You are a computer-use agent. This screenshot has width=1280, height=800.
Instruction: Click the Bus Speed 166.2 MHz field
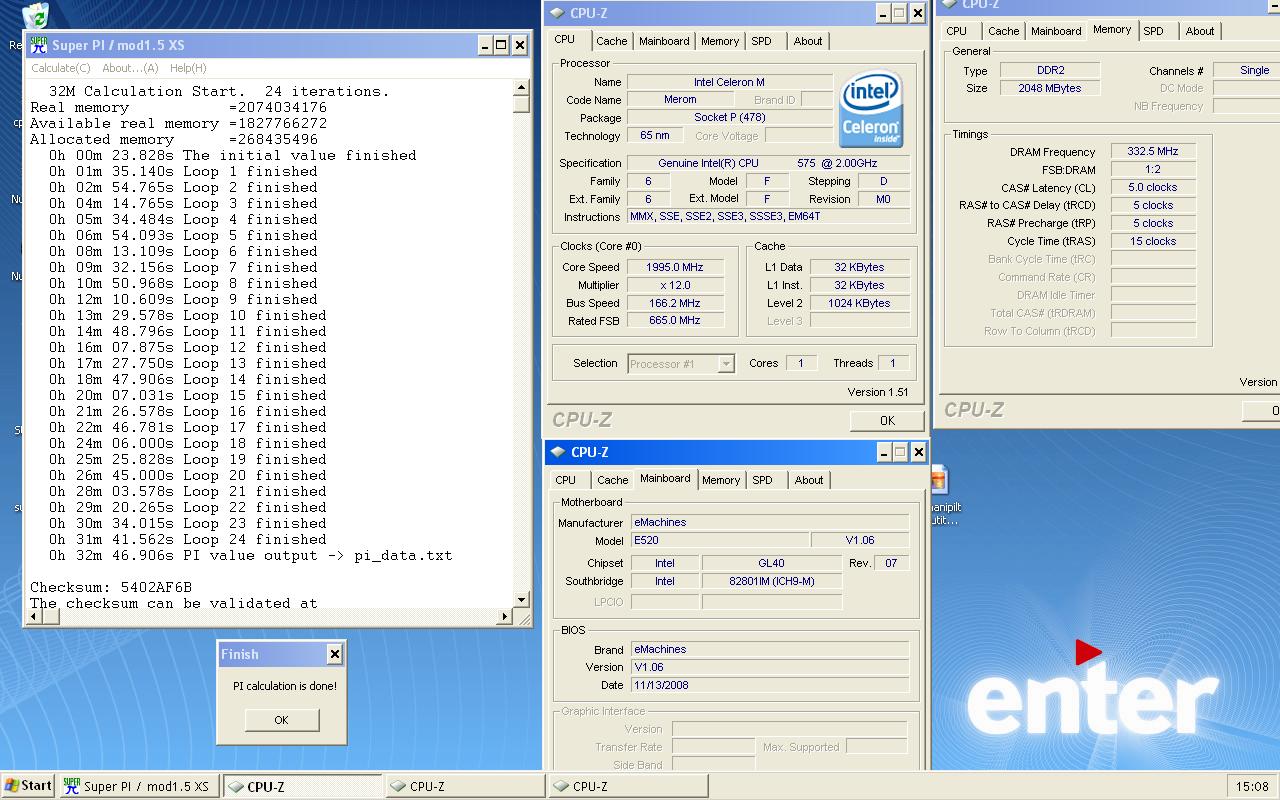(676, 303)
